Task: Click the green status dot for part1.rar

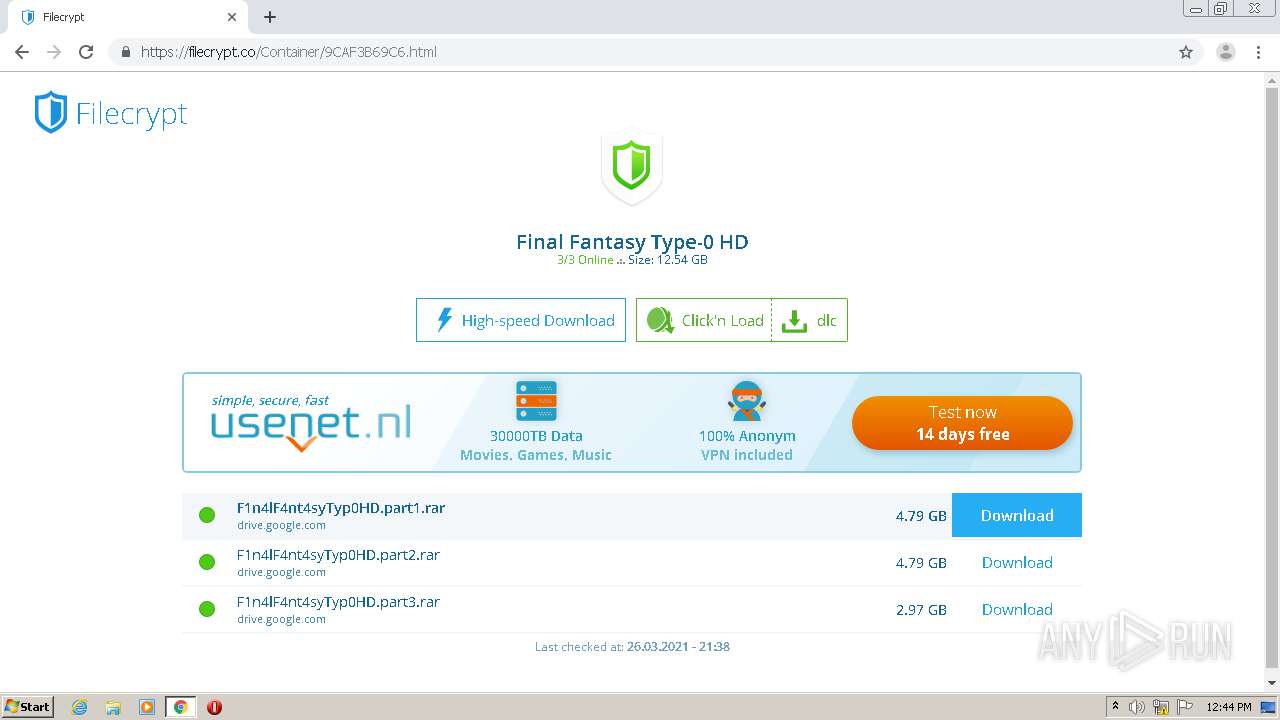Action: point(207,515)
